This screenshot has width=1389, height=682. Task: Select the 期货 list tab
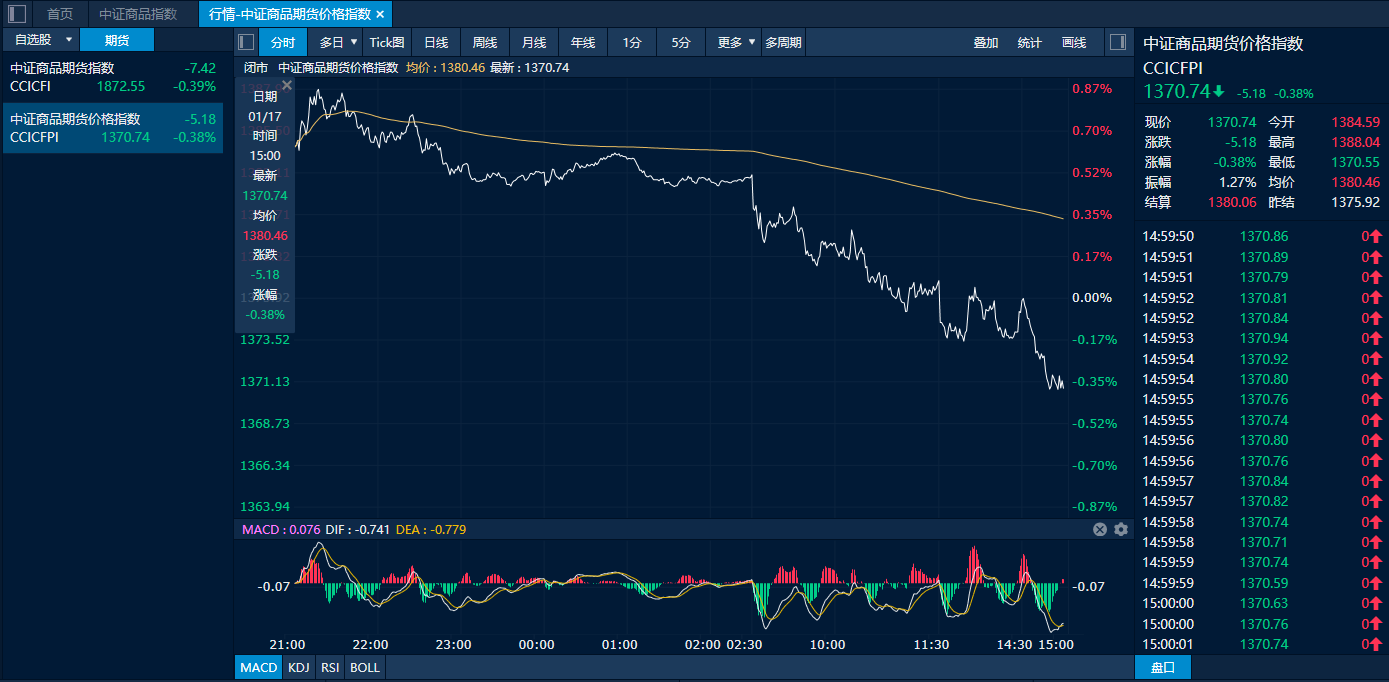point(117,39)
